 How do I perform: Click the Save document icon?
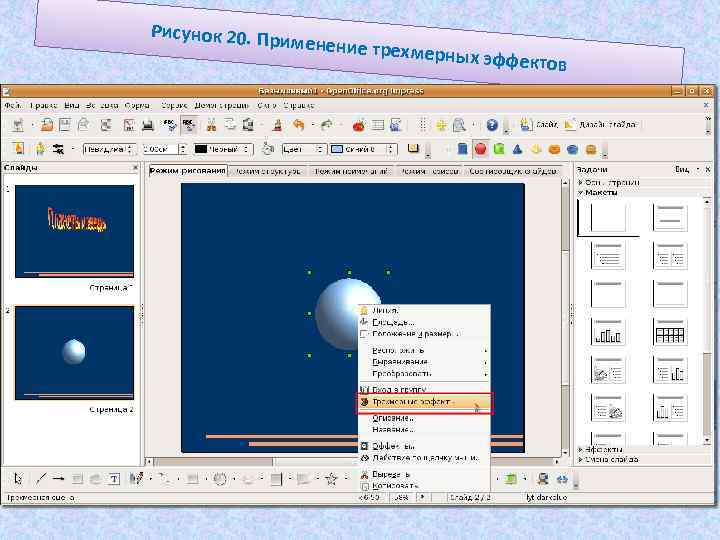(x=65, y=125)
